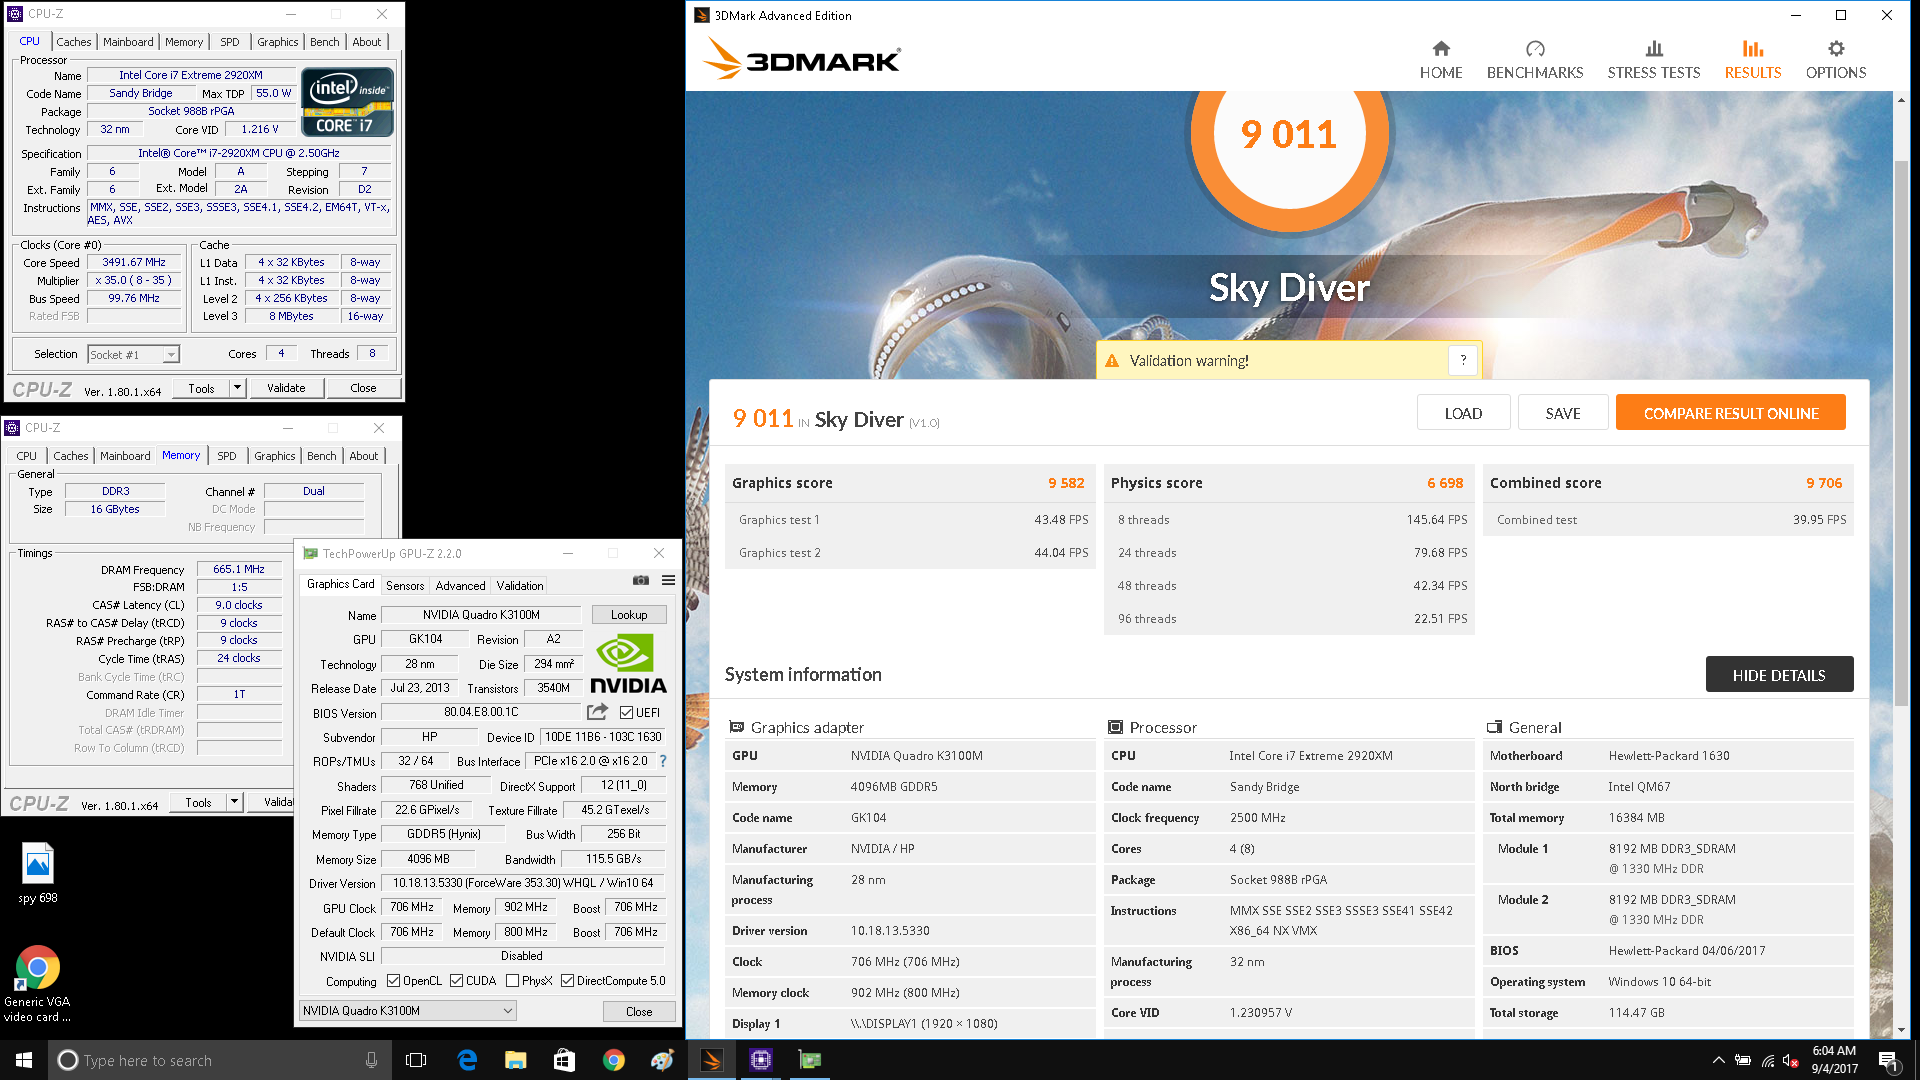Viewport: 1920px width, 1080px height.
Task: Show hidden system tray icons chevron
Action: [x=1718, y=1060]
